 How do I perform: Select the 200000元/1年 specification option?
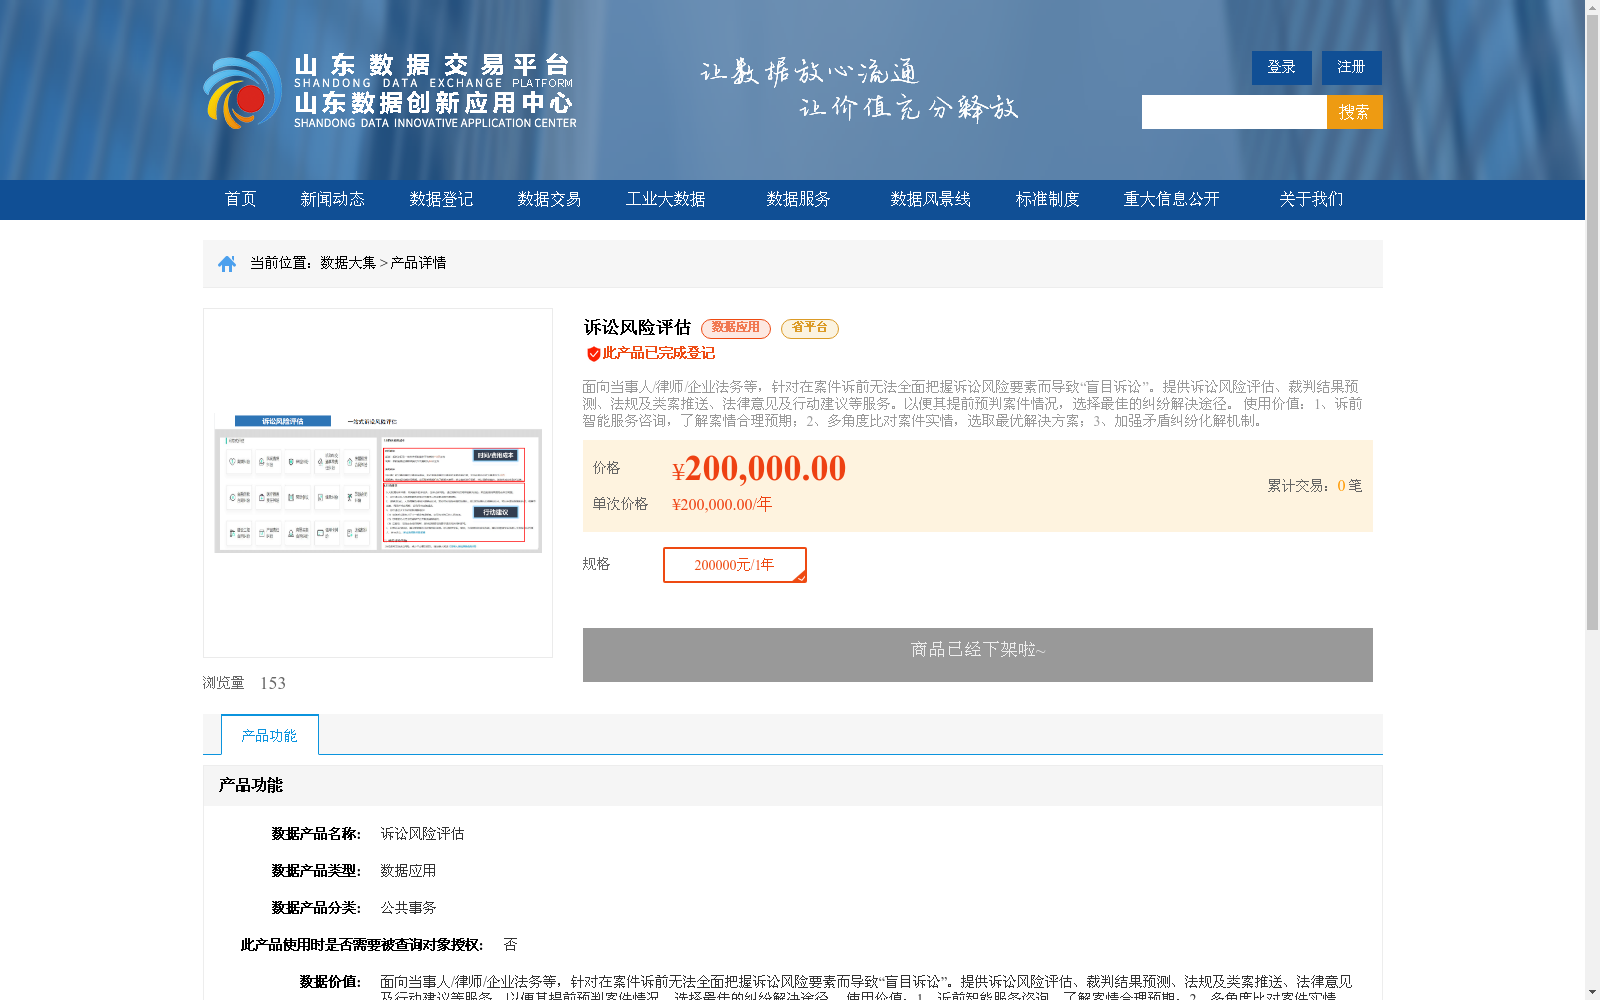click(x=735, y=565)
